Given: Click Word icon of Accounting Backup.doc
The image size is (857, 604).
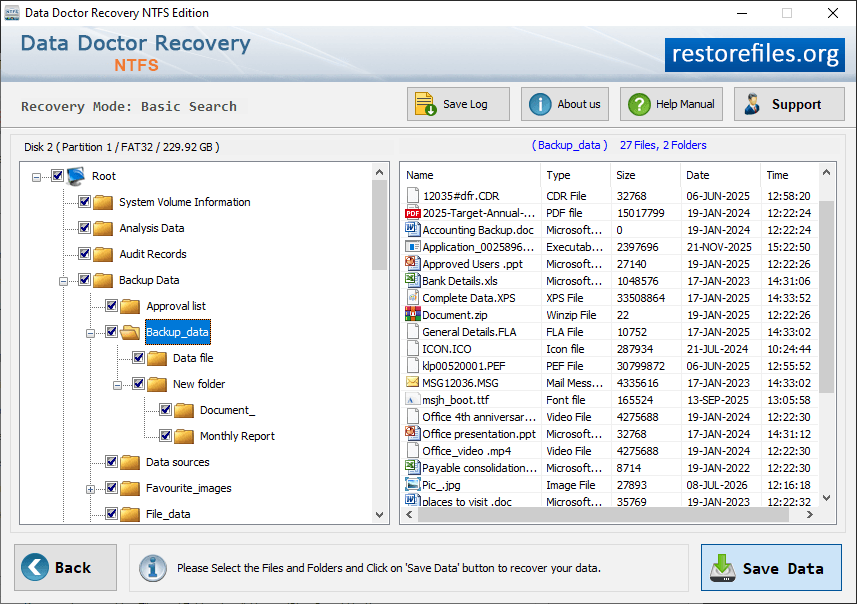Looking at the screenshot, I should (413, 229).
